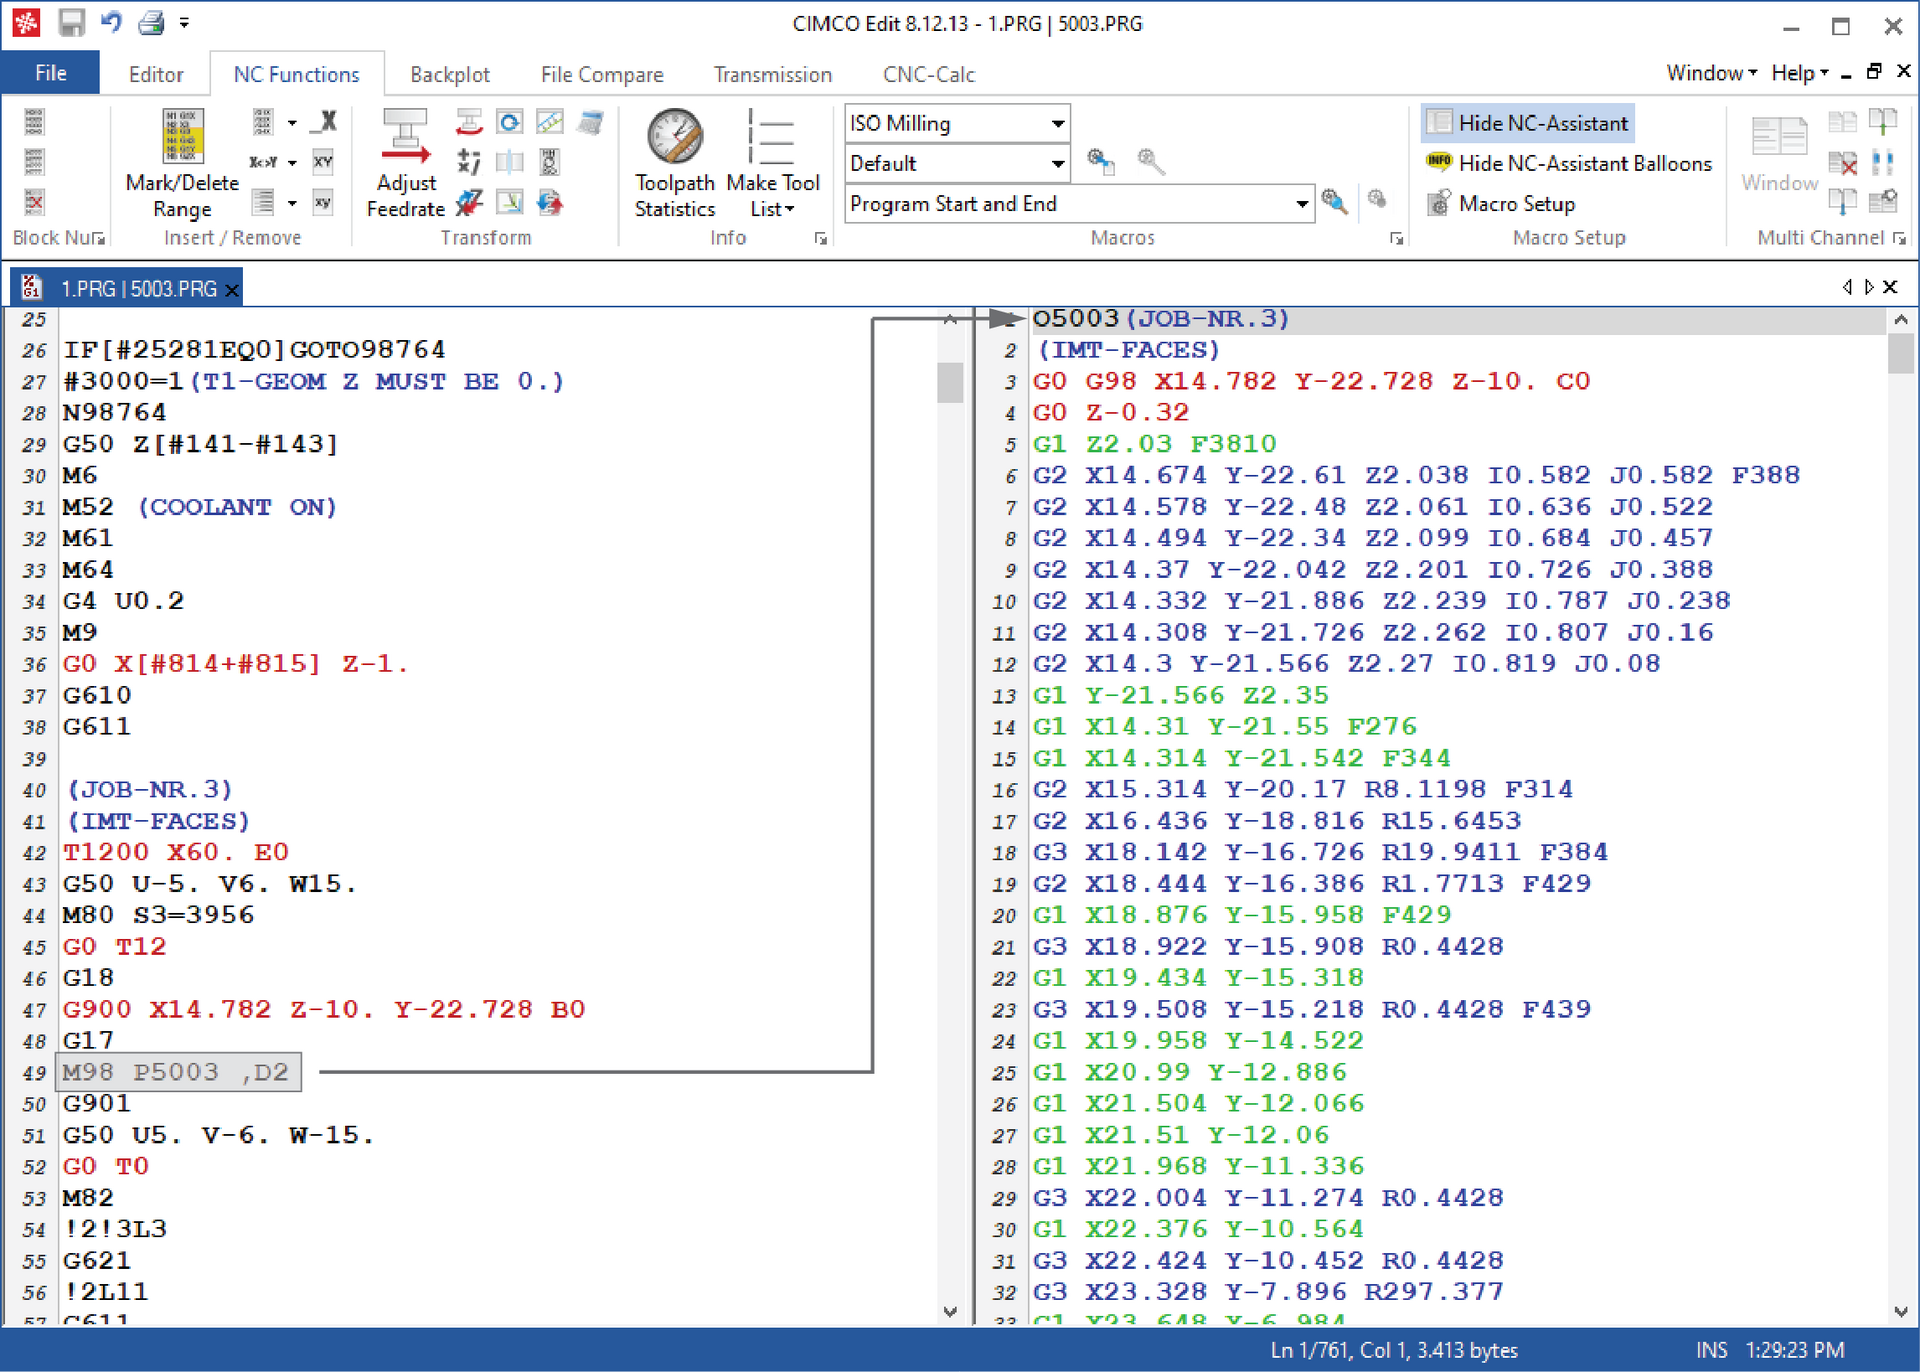Click the Multi Channel Window icon
The width and height of the screenshot is (1920, 1372).
click(x=1779, y=155)
